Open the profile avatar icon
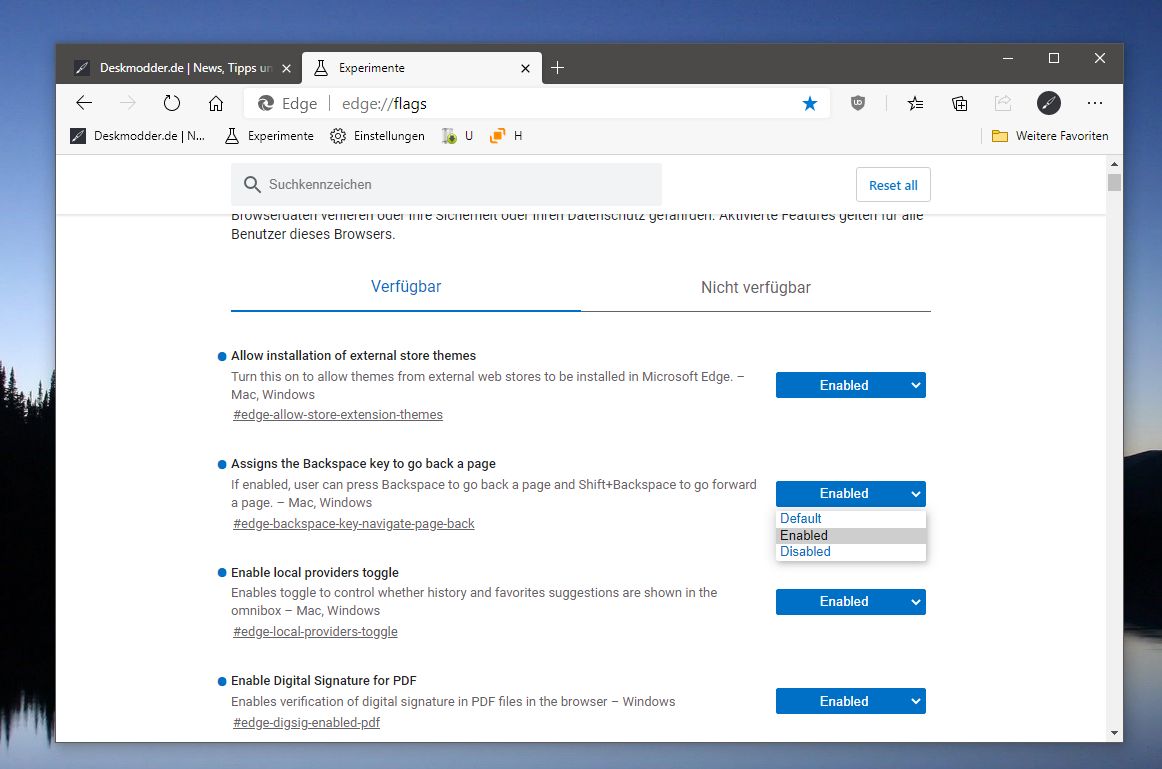This screenshot has width=1162, height=769. coord(1049,103)
